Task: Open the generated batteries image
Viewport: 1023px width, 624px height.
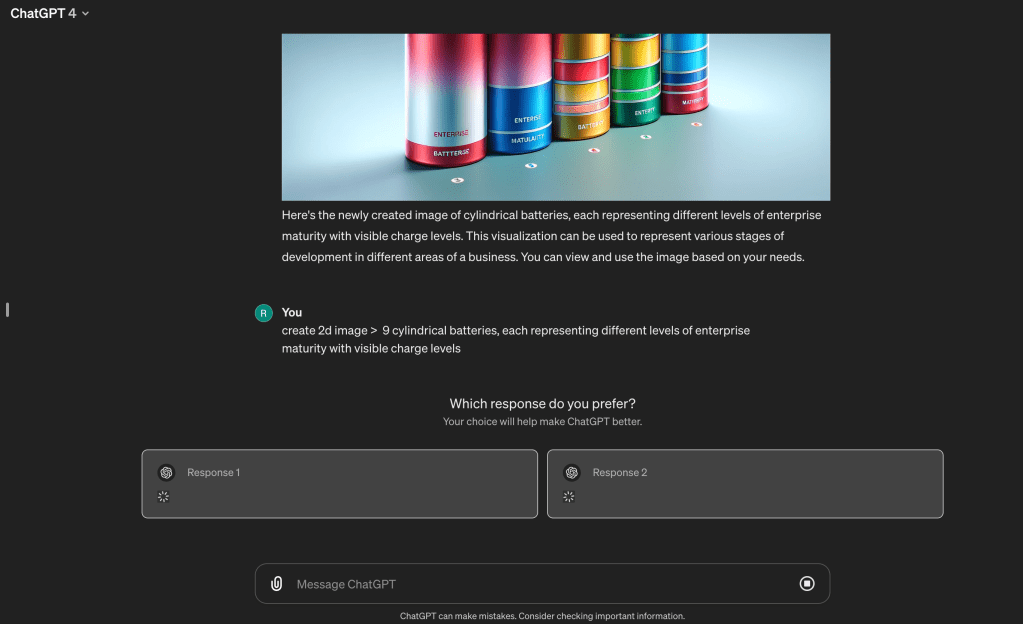Action: 556,117
